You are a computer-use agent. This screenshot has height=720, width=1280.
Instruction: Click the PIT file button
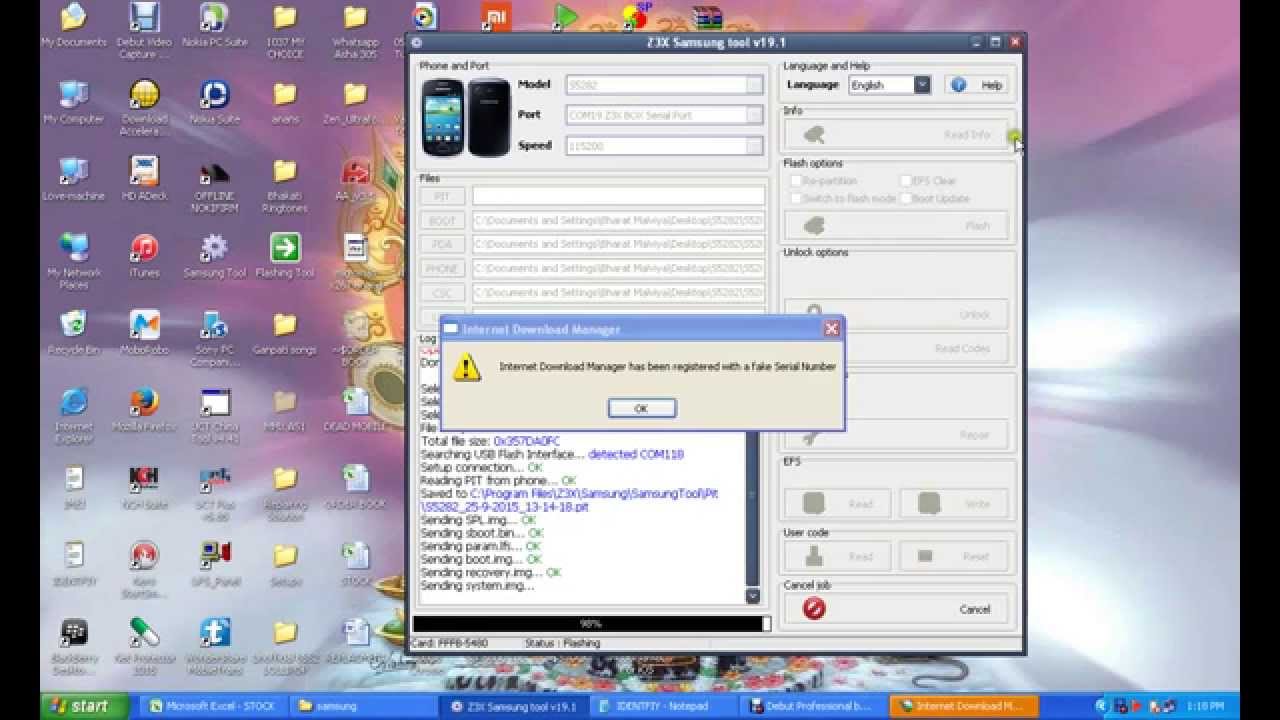(442, 197)
